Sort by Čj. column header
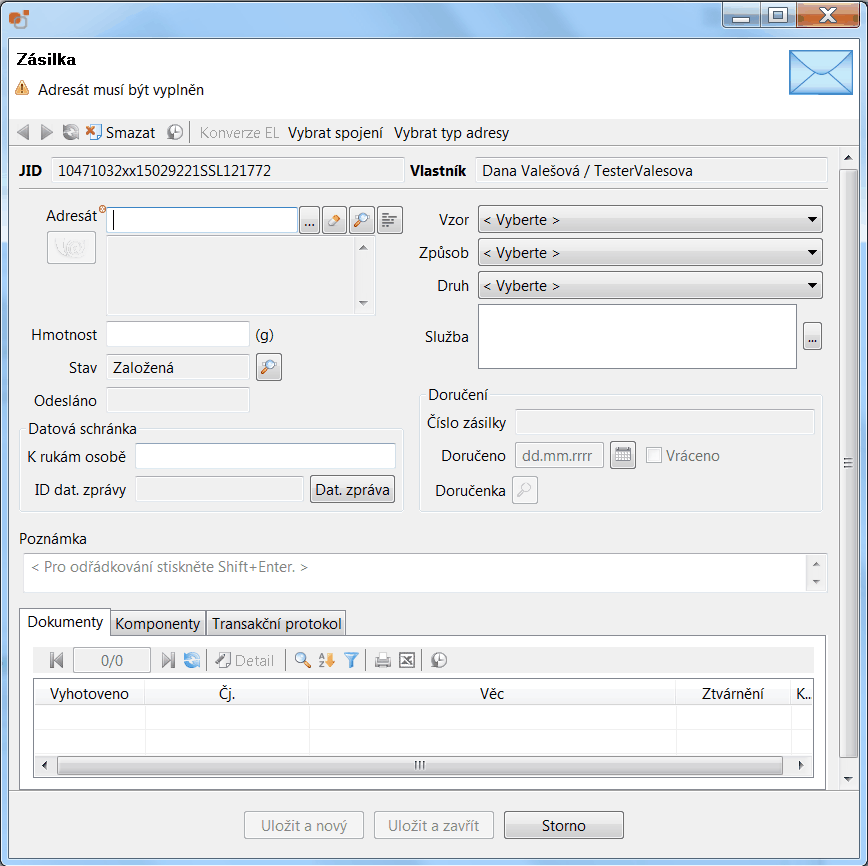This screenshot has width=868, height=866. (227, 693)
